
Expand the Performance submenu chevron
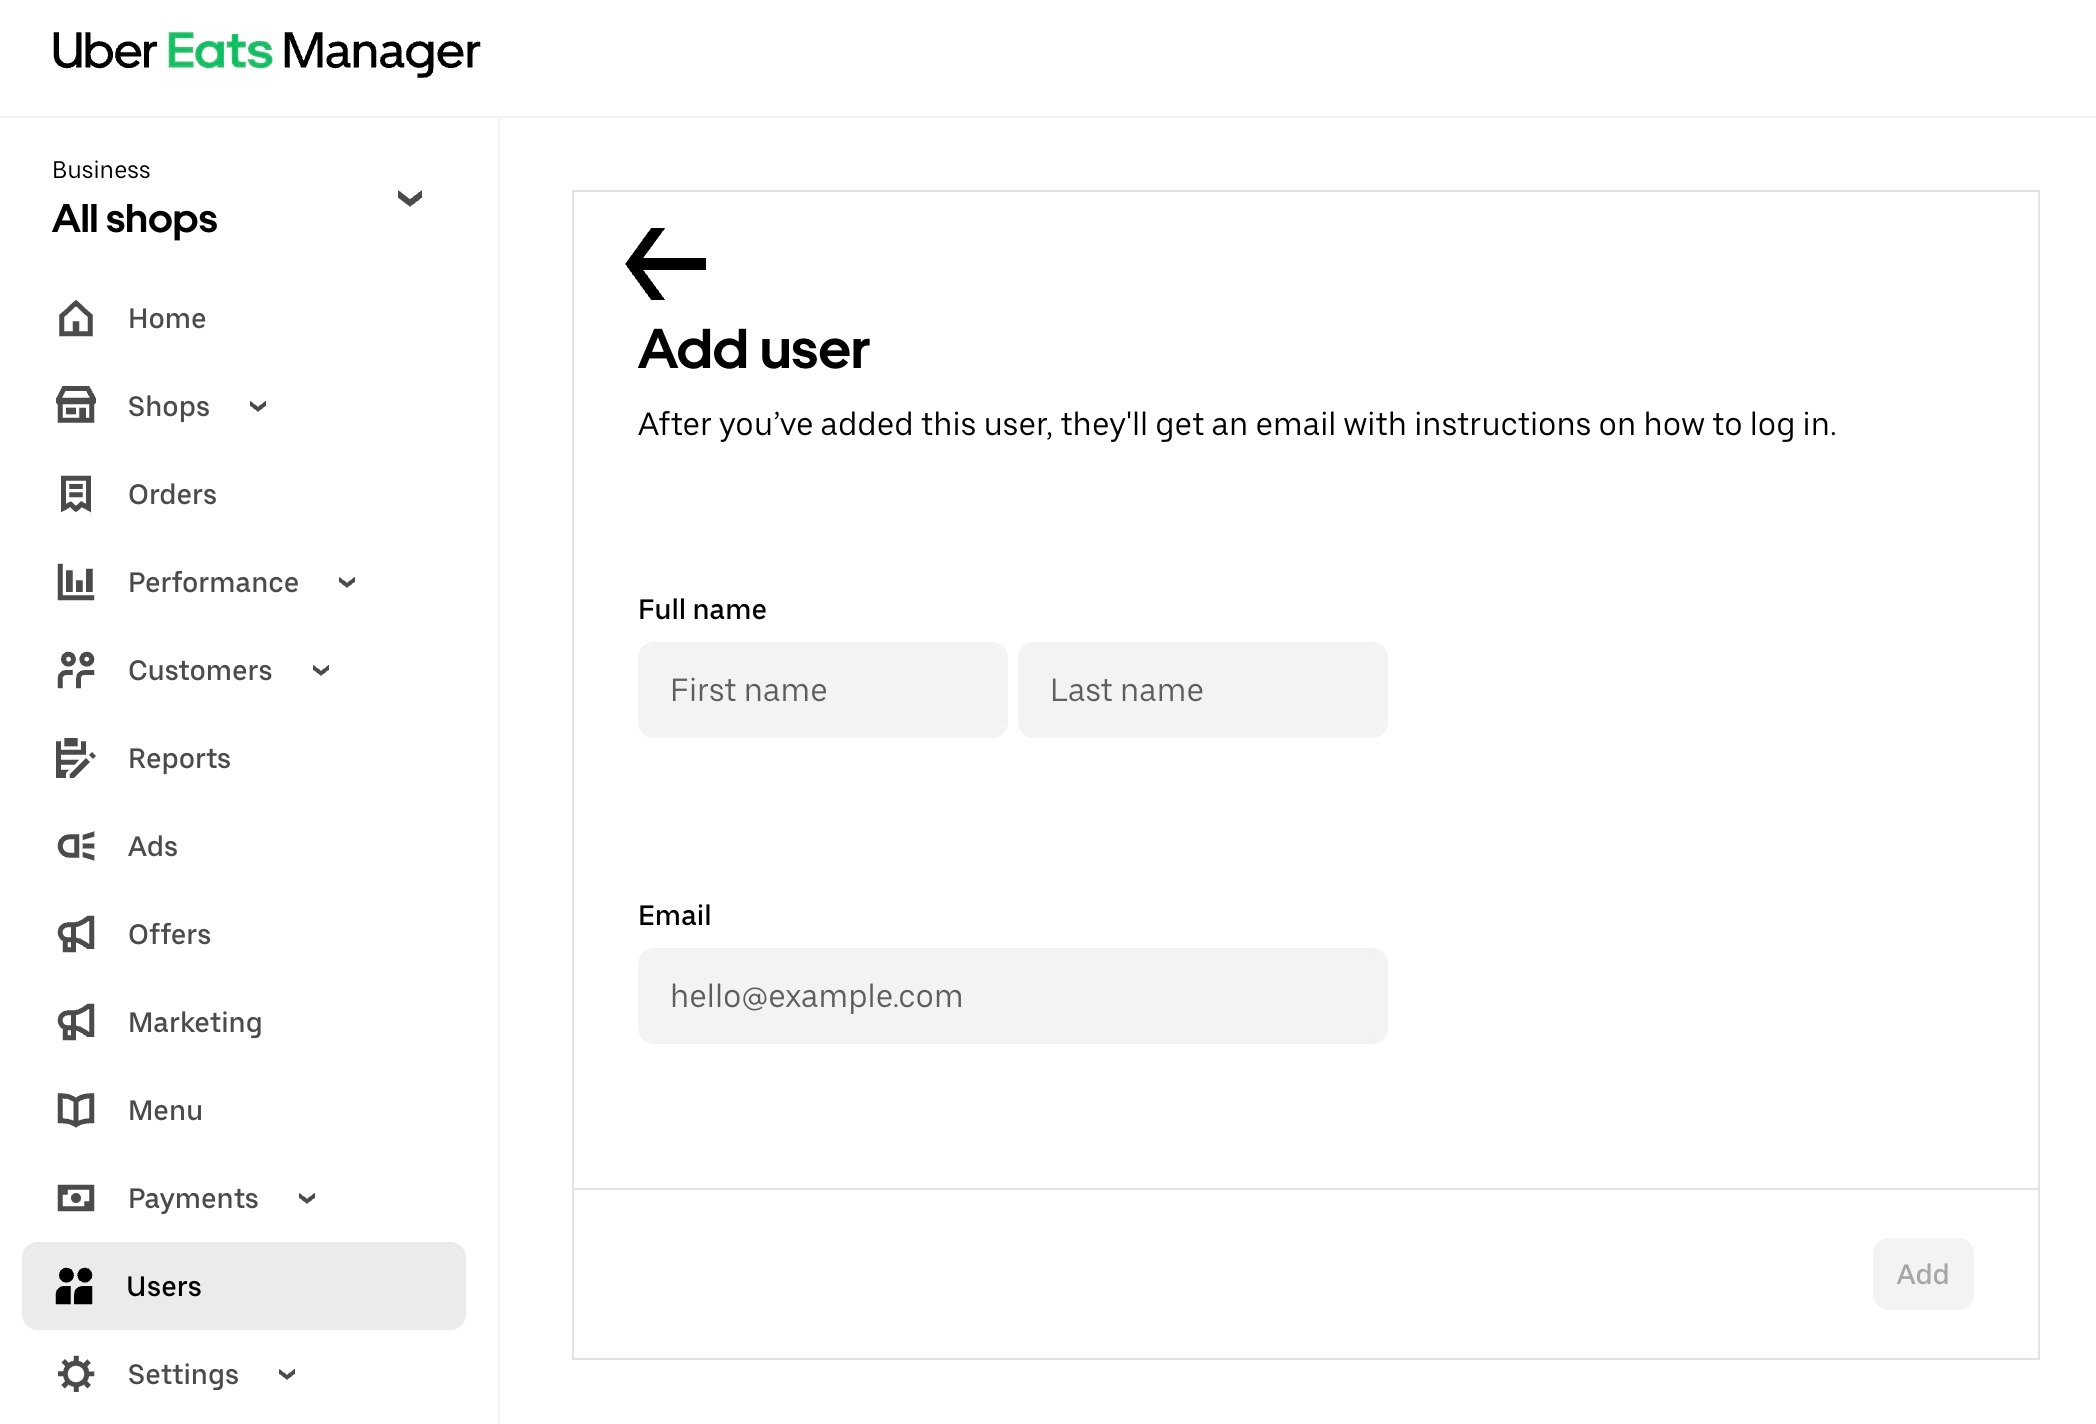347,583
